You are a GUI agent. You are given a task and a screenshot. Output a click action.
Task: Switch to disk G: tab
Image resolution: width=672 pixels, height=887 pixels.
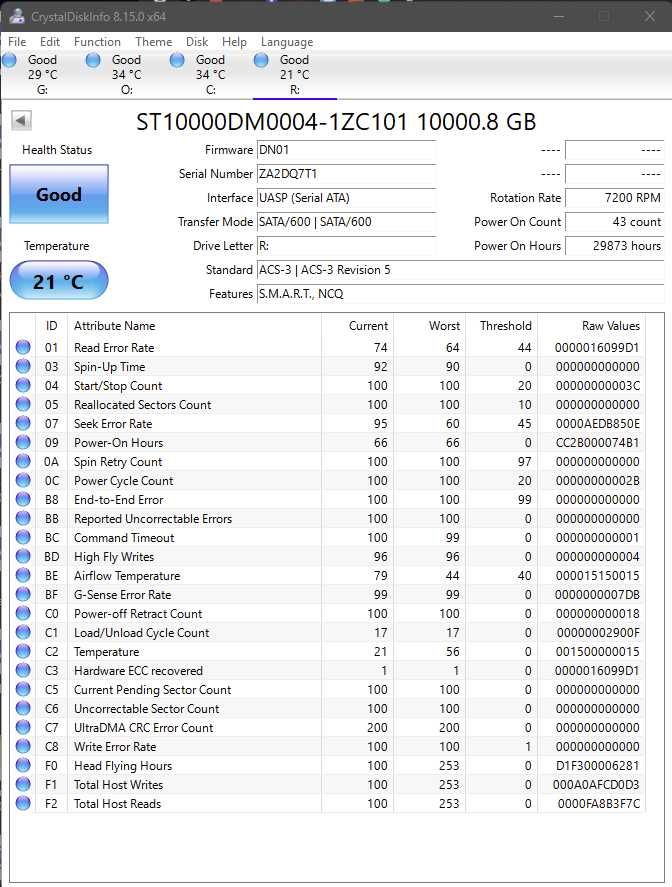[x=42, y=75]
